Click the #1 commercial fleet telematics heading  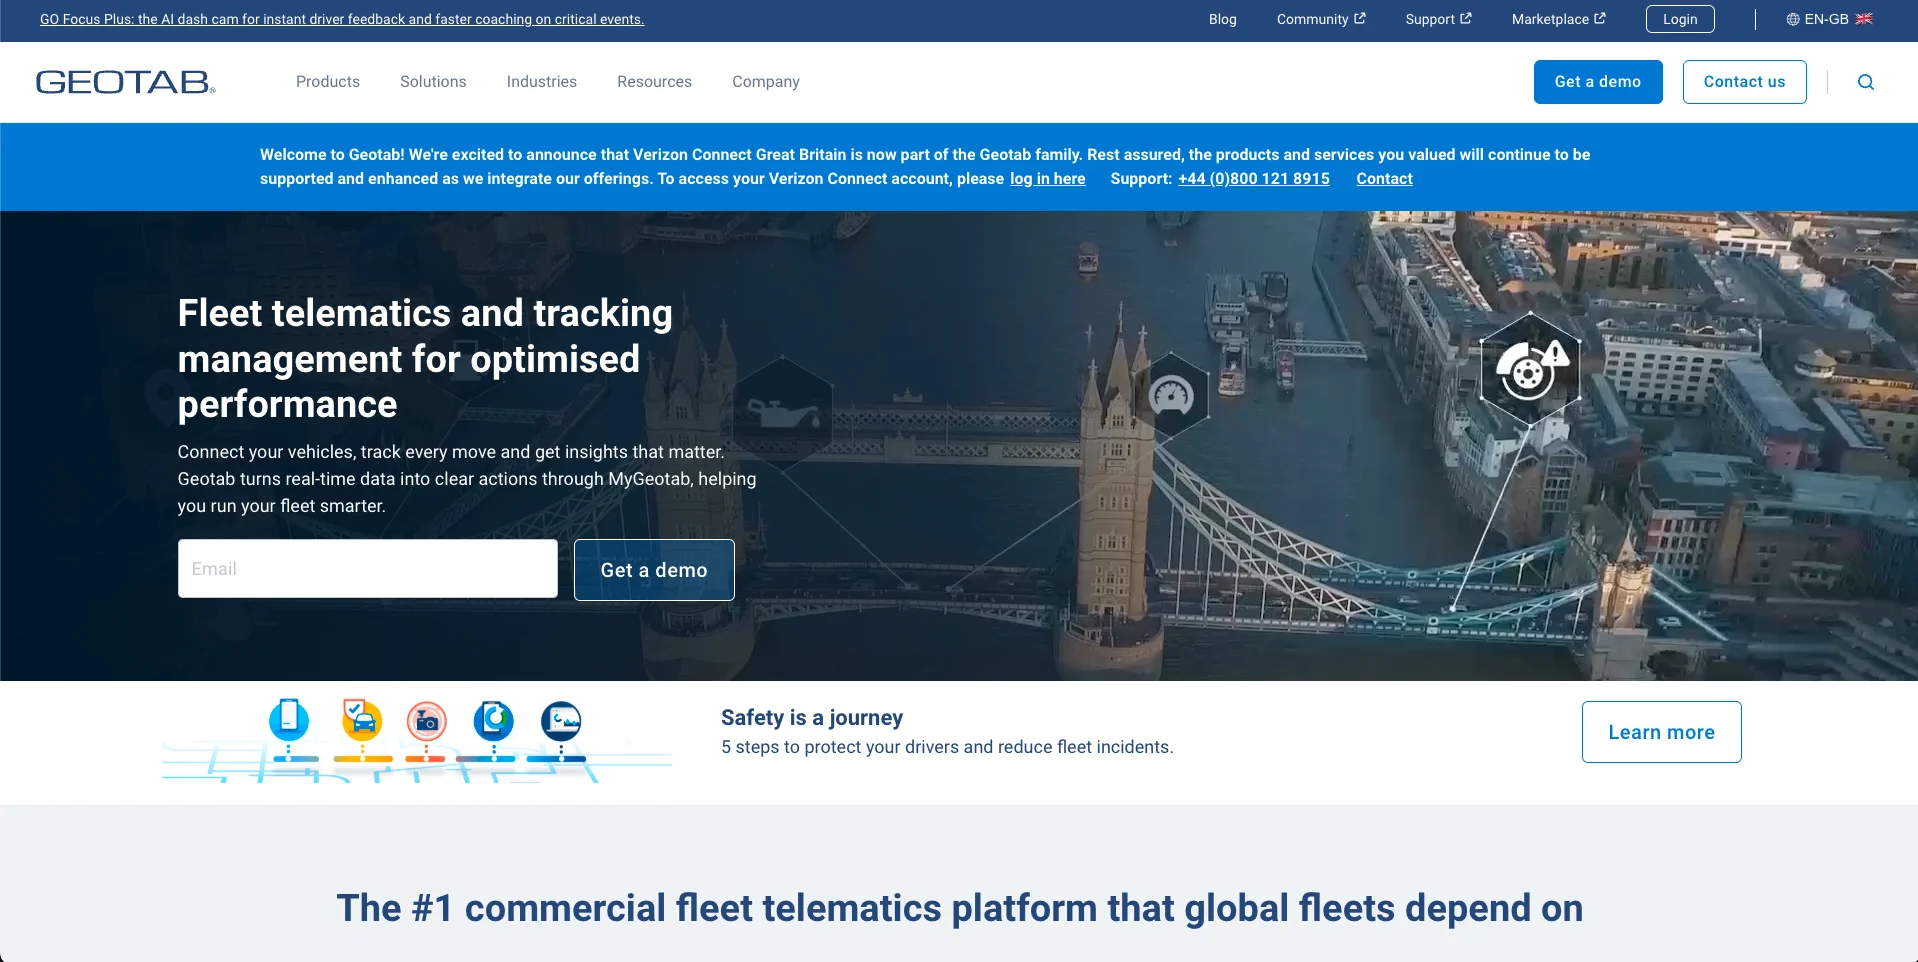point(960,908)
